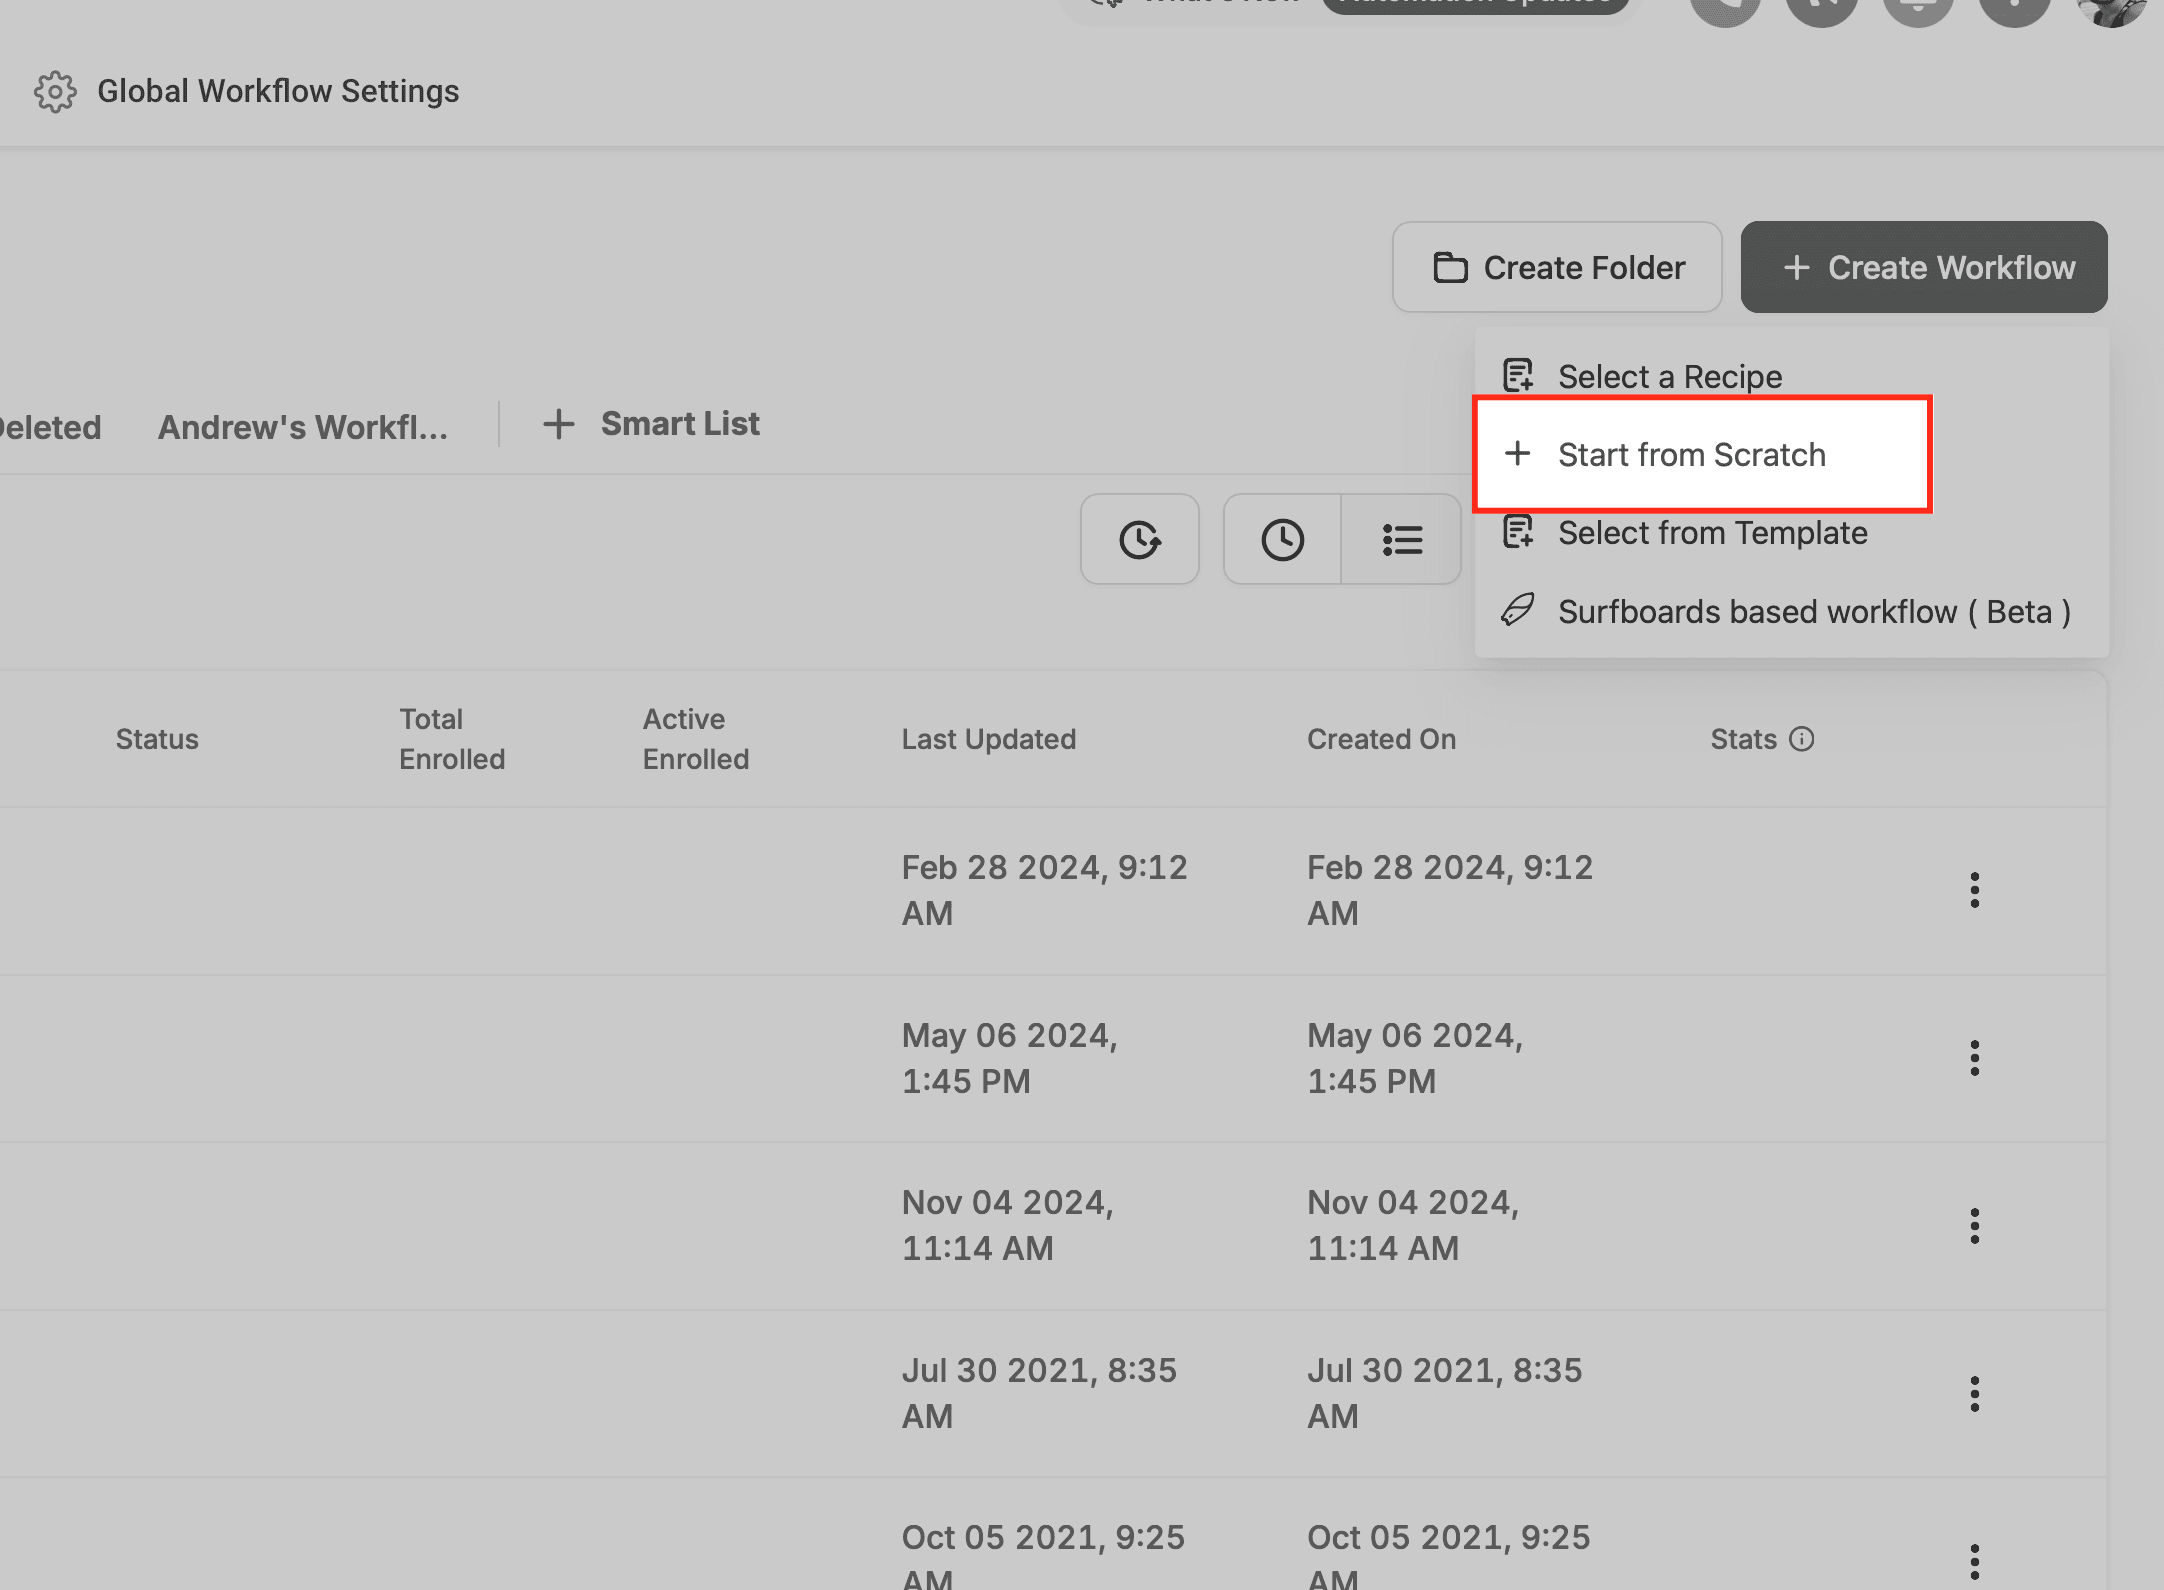Select Start from Scratch menu item
The width and height of the screenshot is (2164, 1590).
[x=1691, y=455]
